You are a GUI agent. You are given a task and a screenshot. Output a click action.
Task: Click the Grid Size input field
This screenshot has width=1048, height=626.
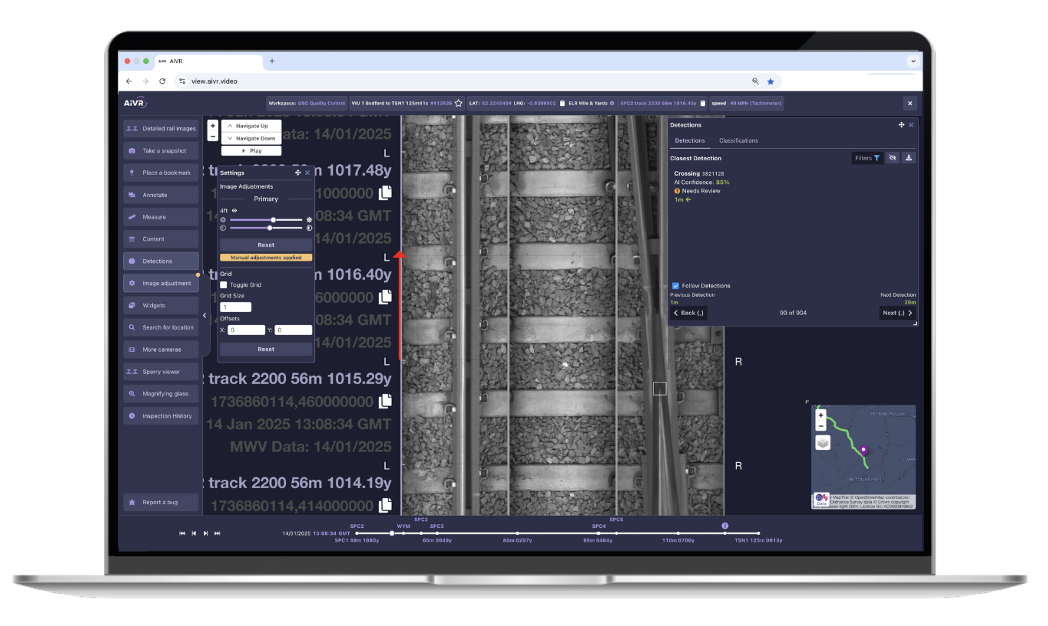236,307
